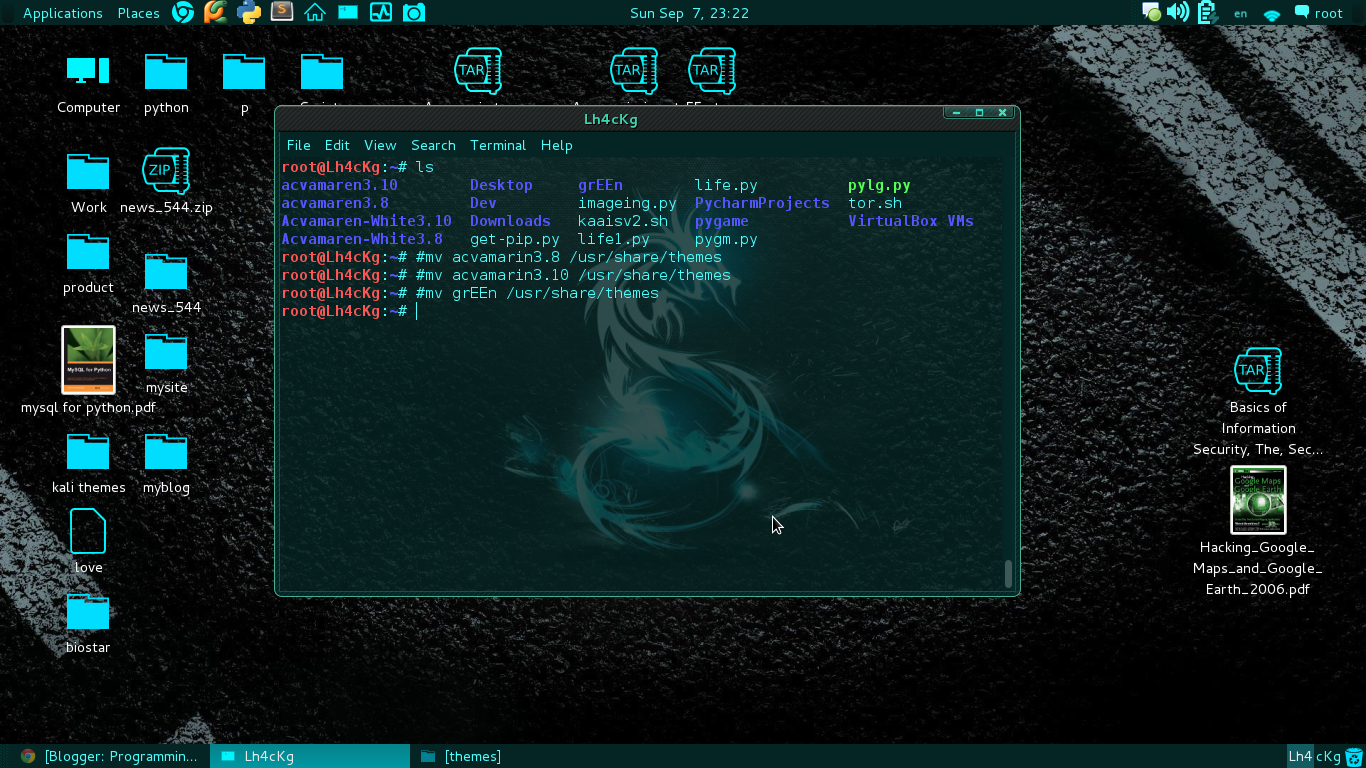1366x768 pixels.
Task: Open the Python launcher icon in panel
Action: (x=249, y=12)
